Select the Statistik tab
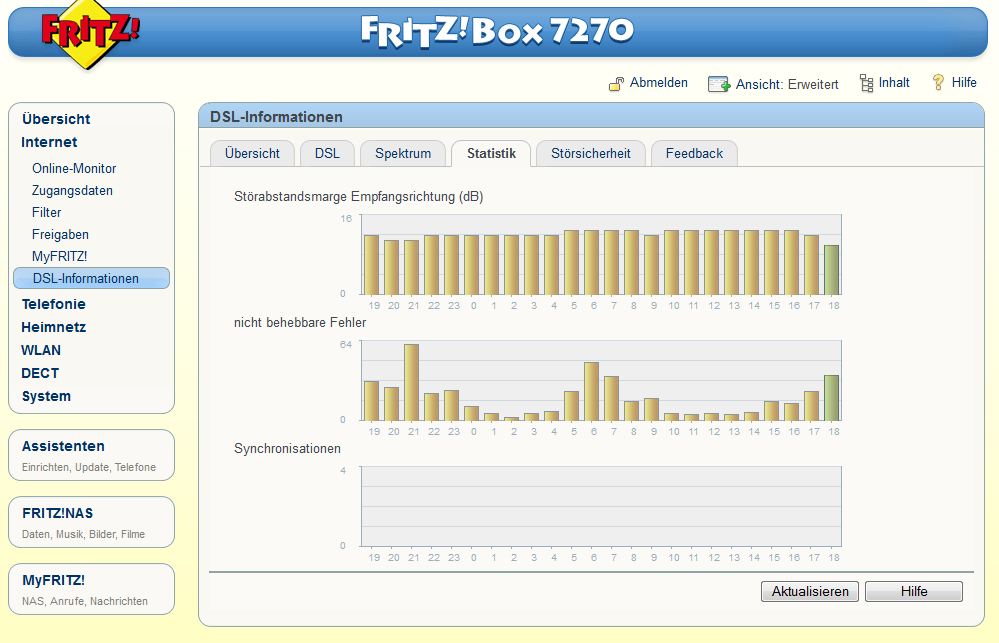Screen dimensions: 999x643 click(491, 154)
